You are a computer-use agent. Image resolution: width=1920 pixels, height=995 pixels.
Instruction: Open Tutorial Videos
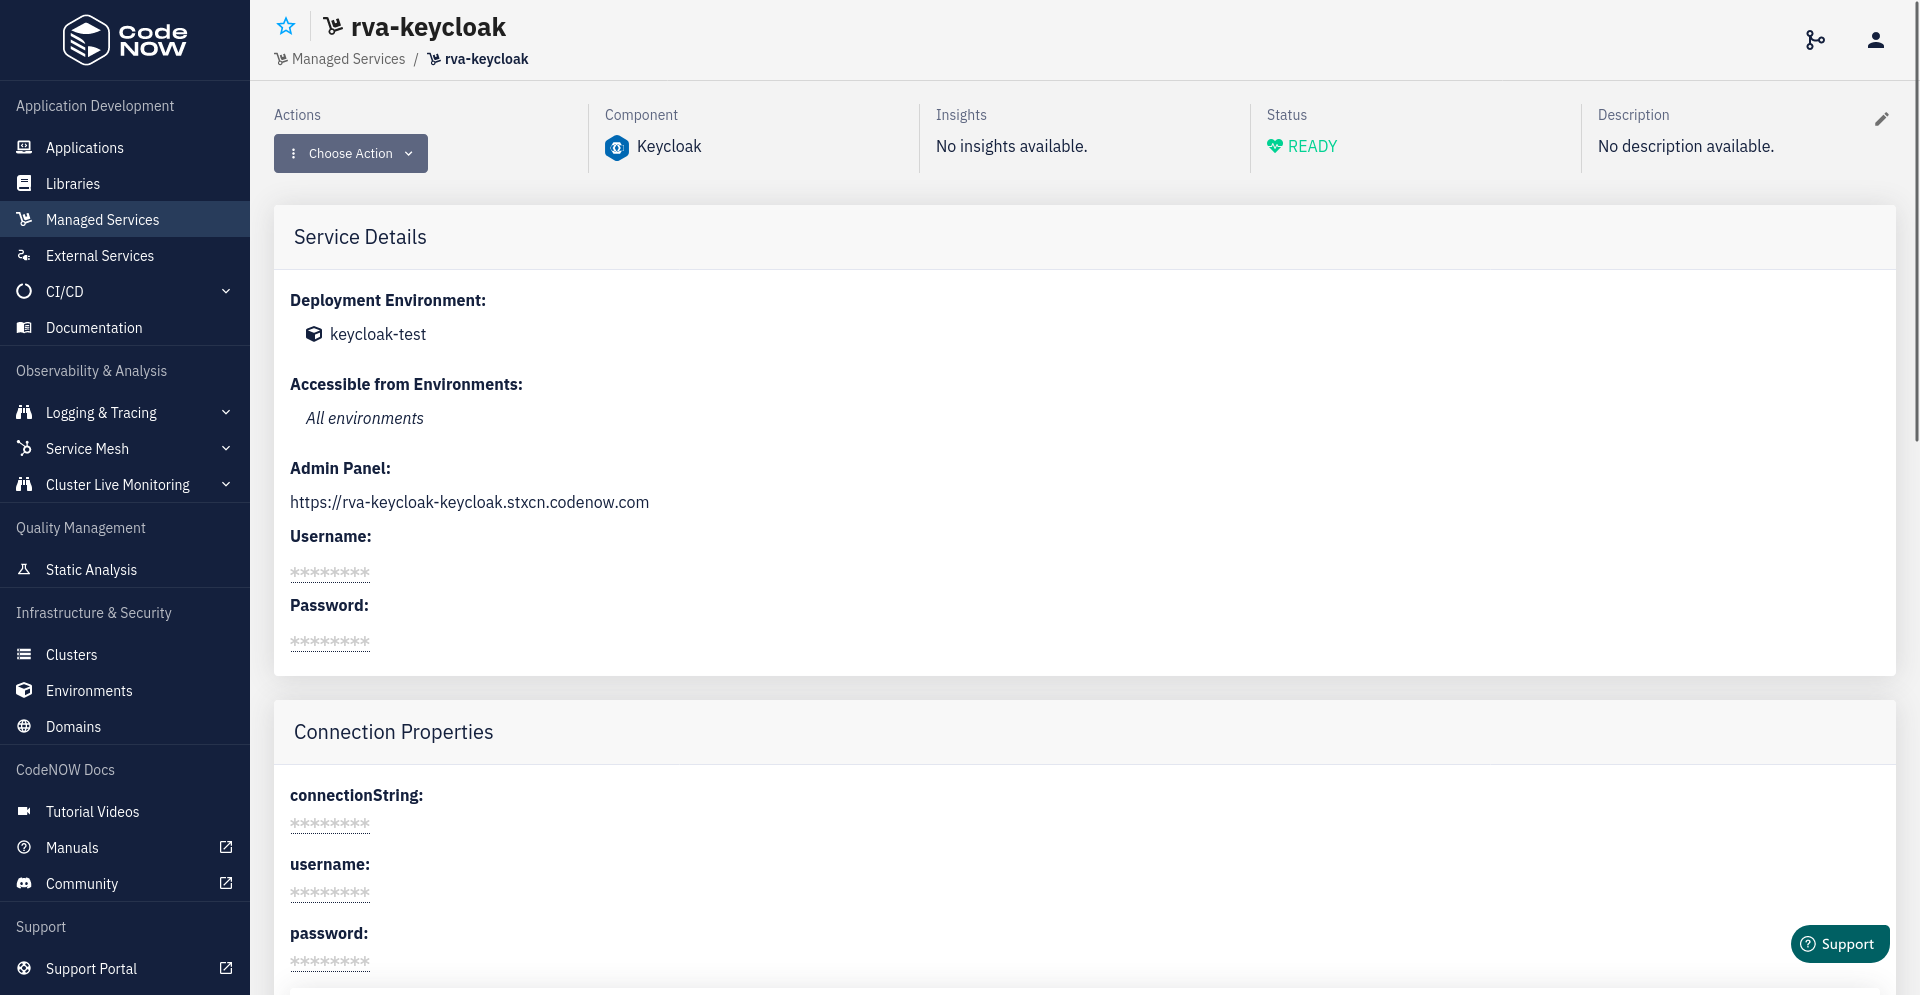click(125, 811)
